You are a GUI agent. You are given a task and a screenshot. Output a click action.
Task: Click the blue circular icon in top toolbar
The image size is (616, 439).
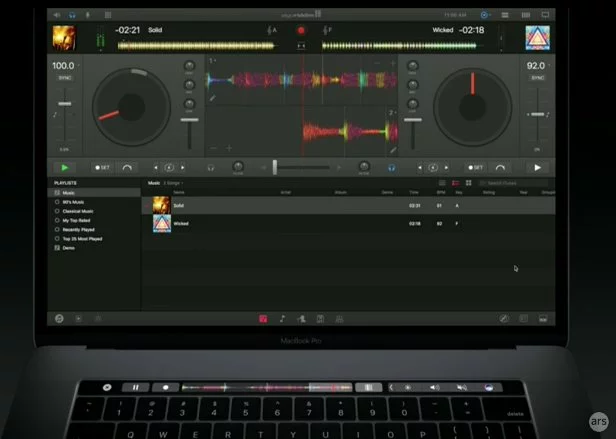click(x=484, y=15)
